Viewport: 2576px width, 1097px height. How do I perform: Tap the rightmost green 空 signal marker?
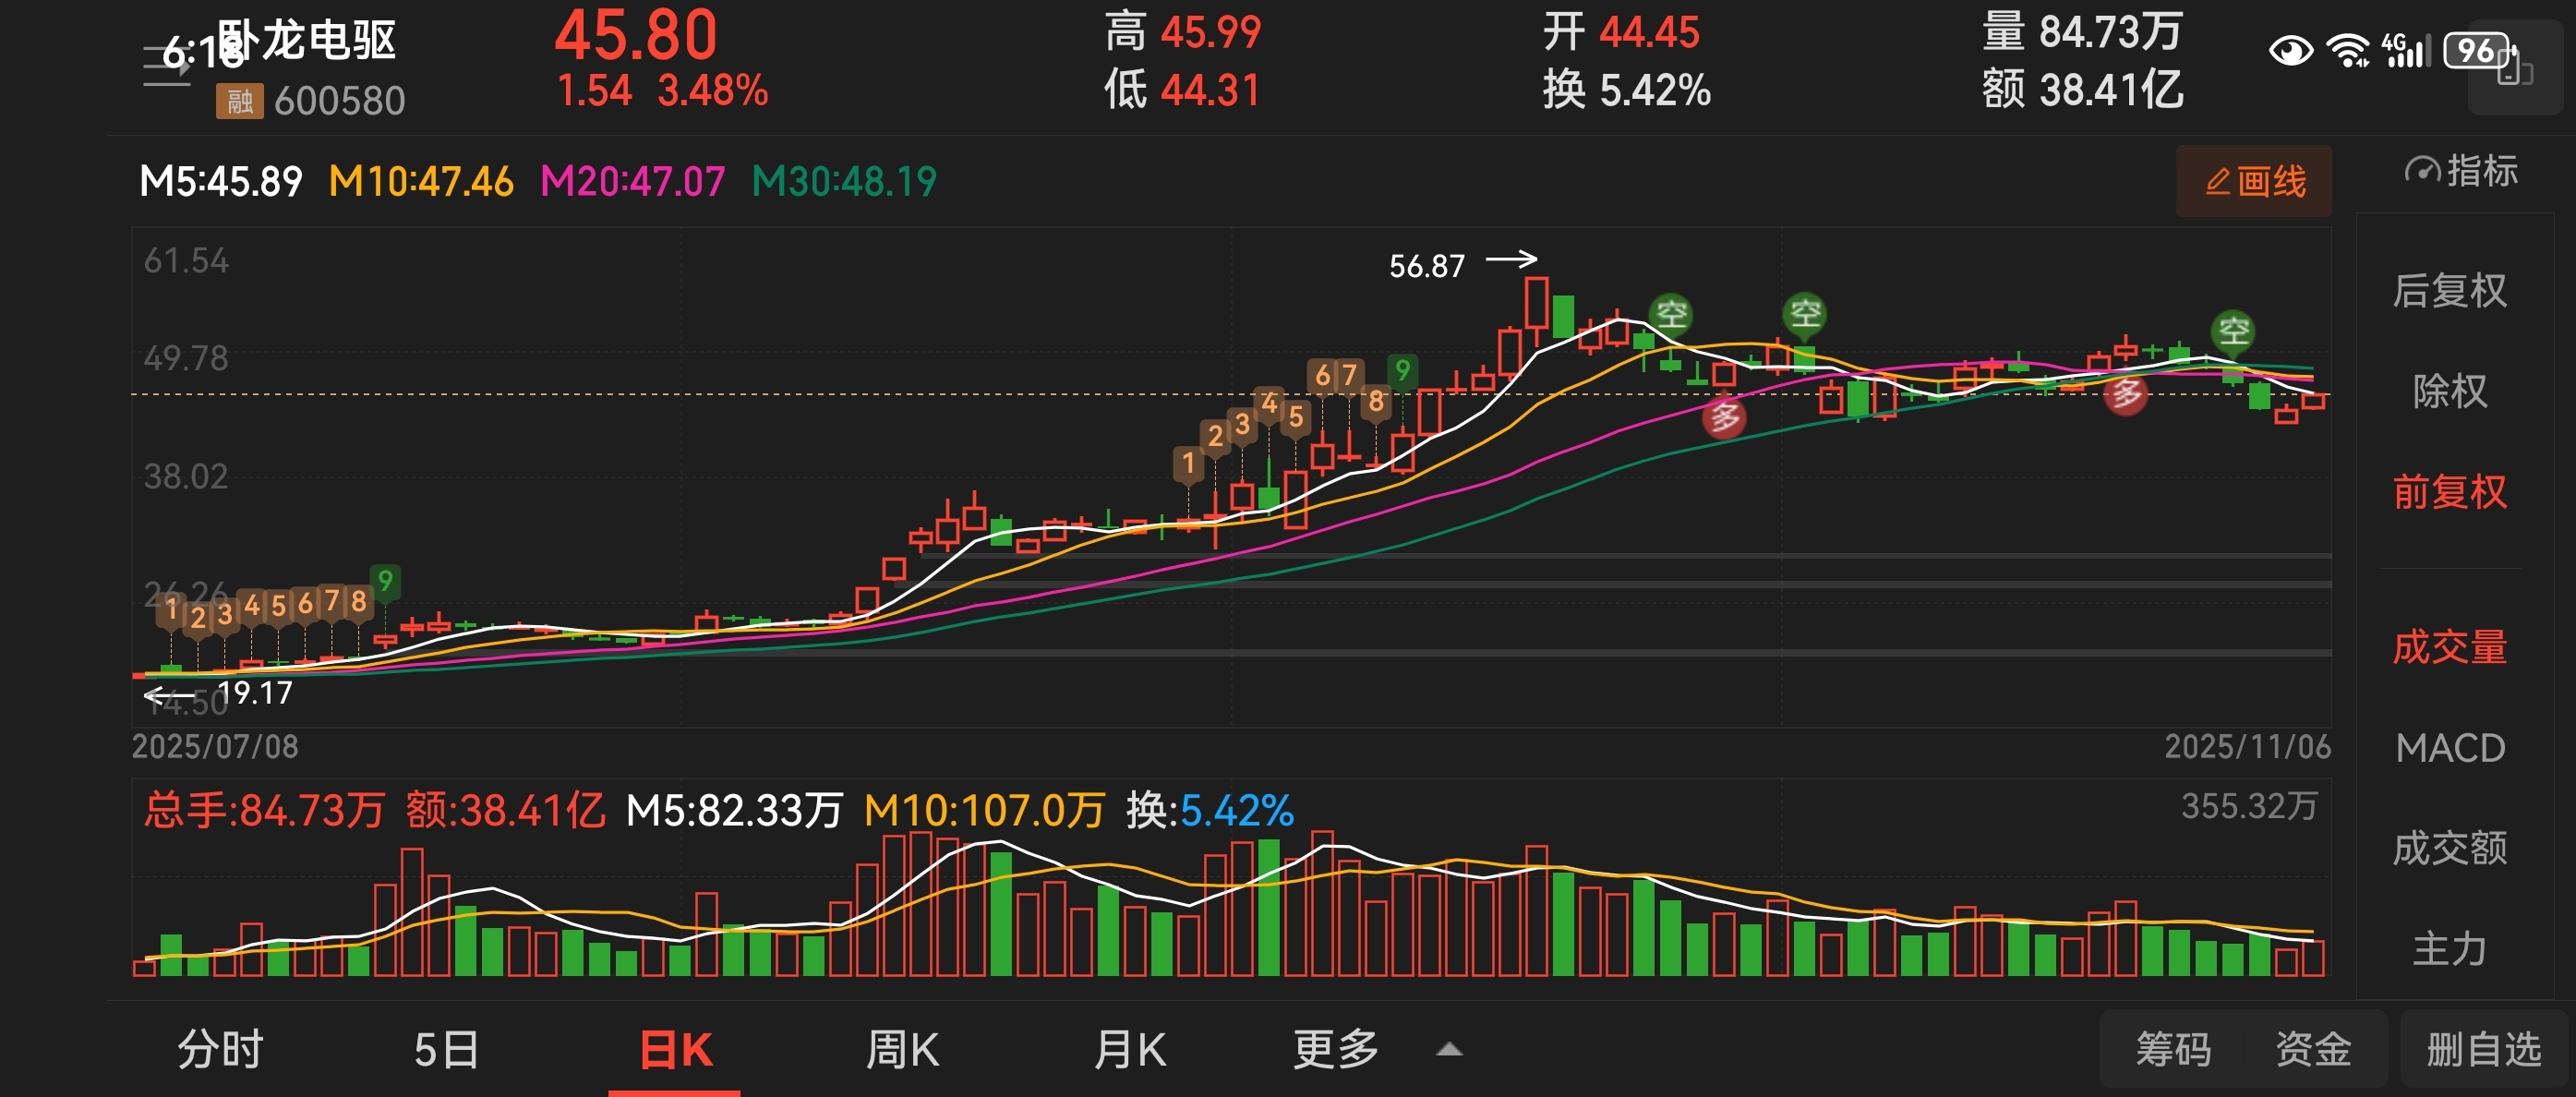[x=2233, y=331]
